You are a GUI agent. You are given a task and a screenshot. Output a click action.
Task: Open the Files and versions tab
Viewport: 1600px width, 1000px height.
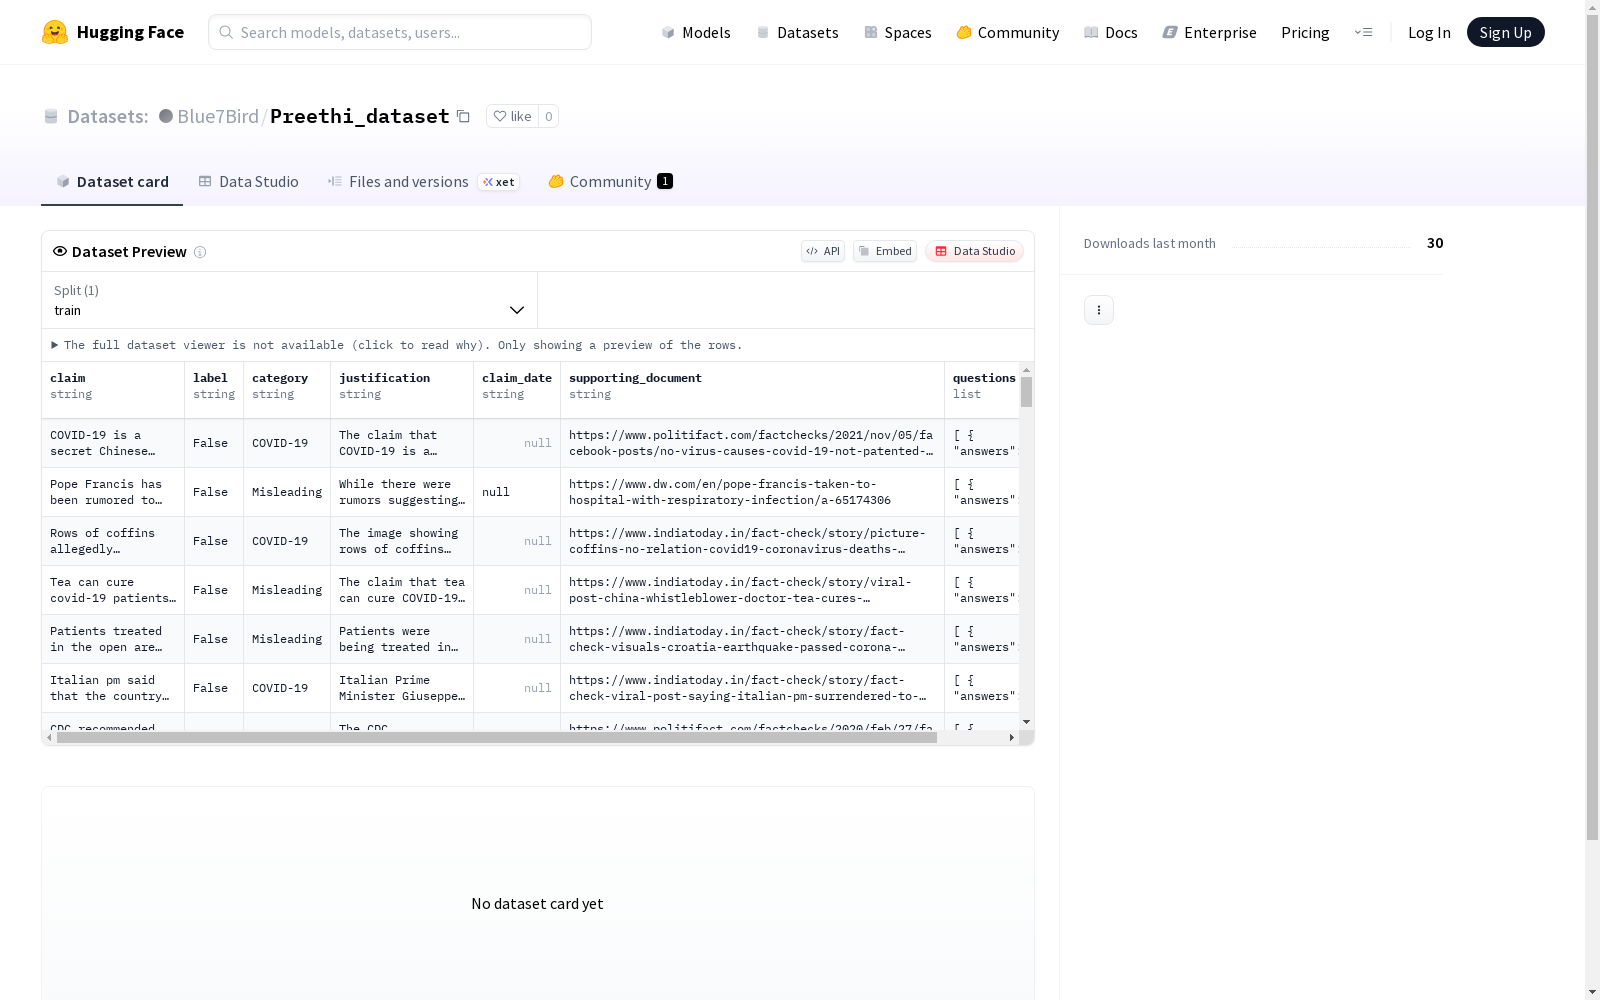point(423,182)
